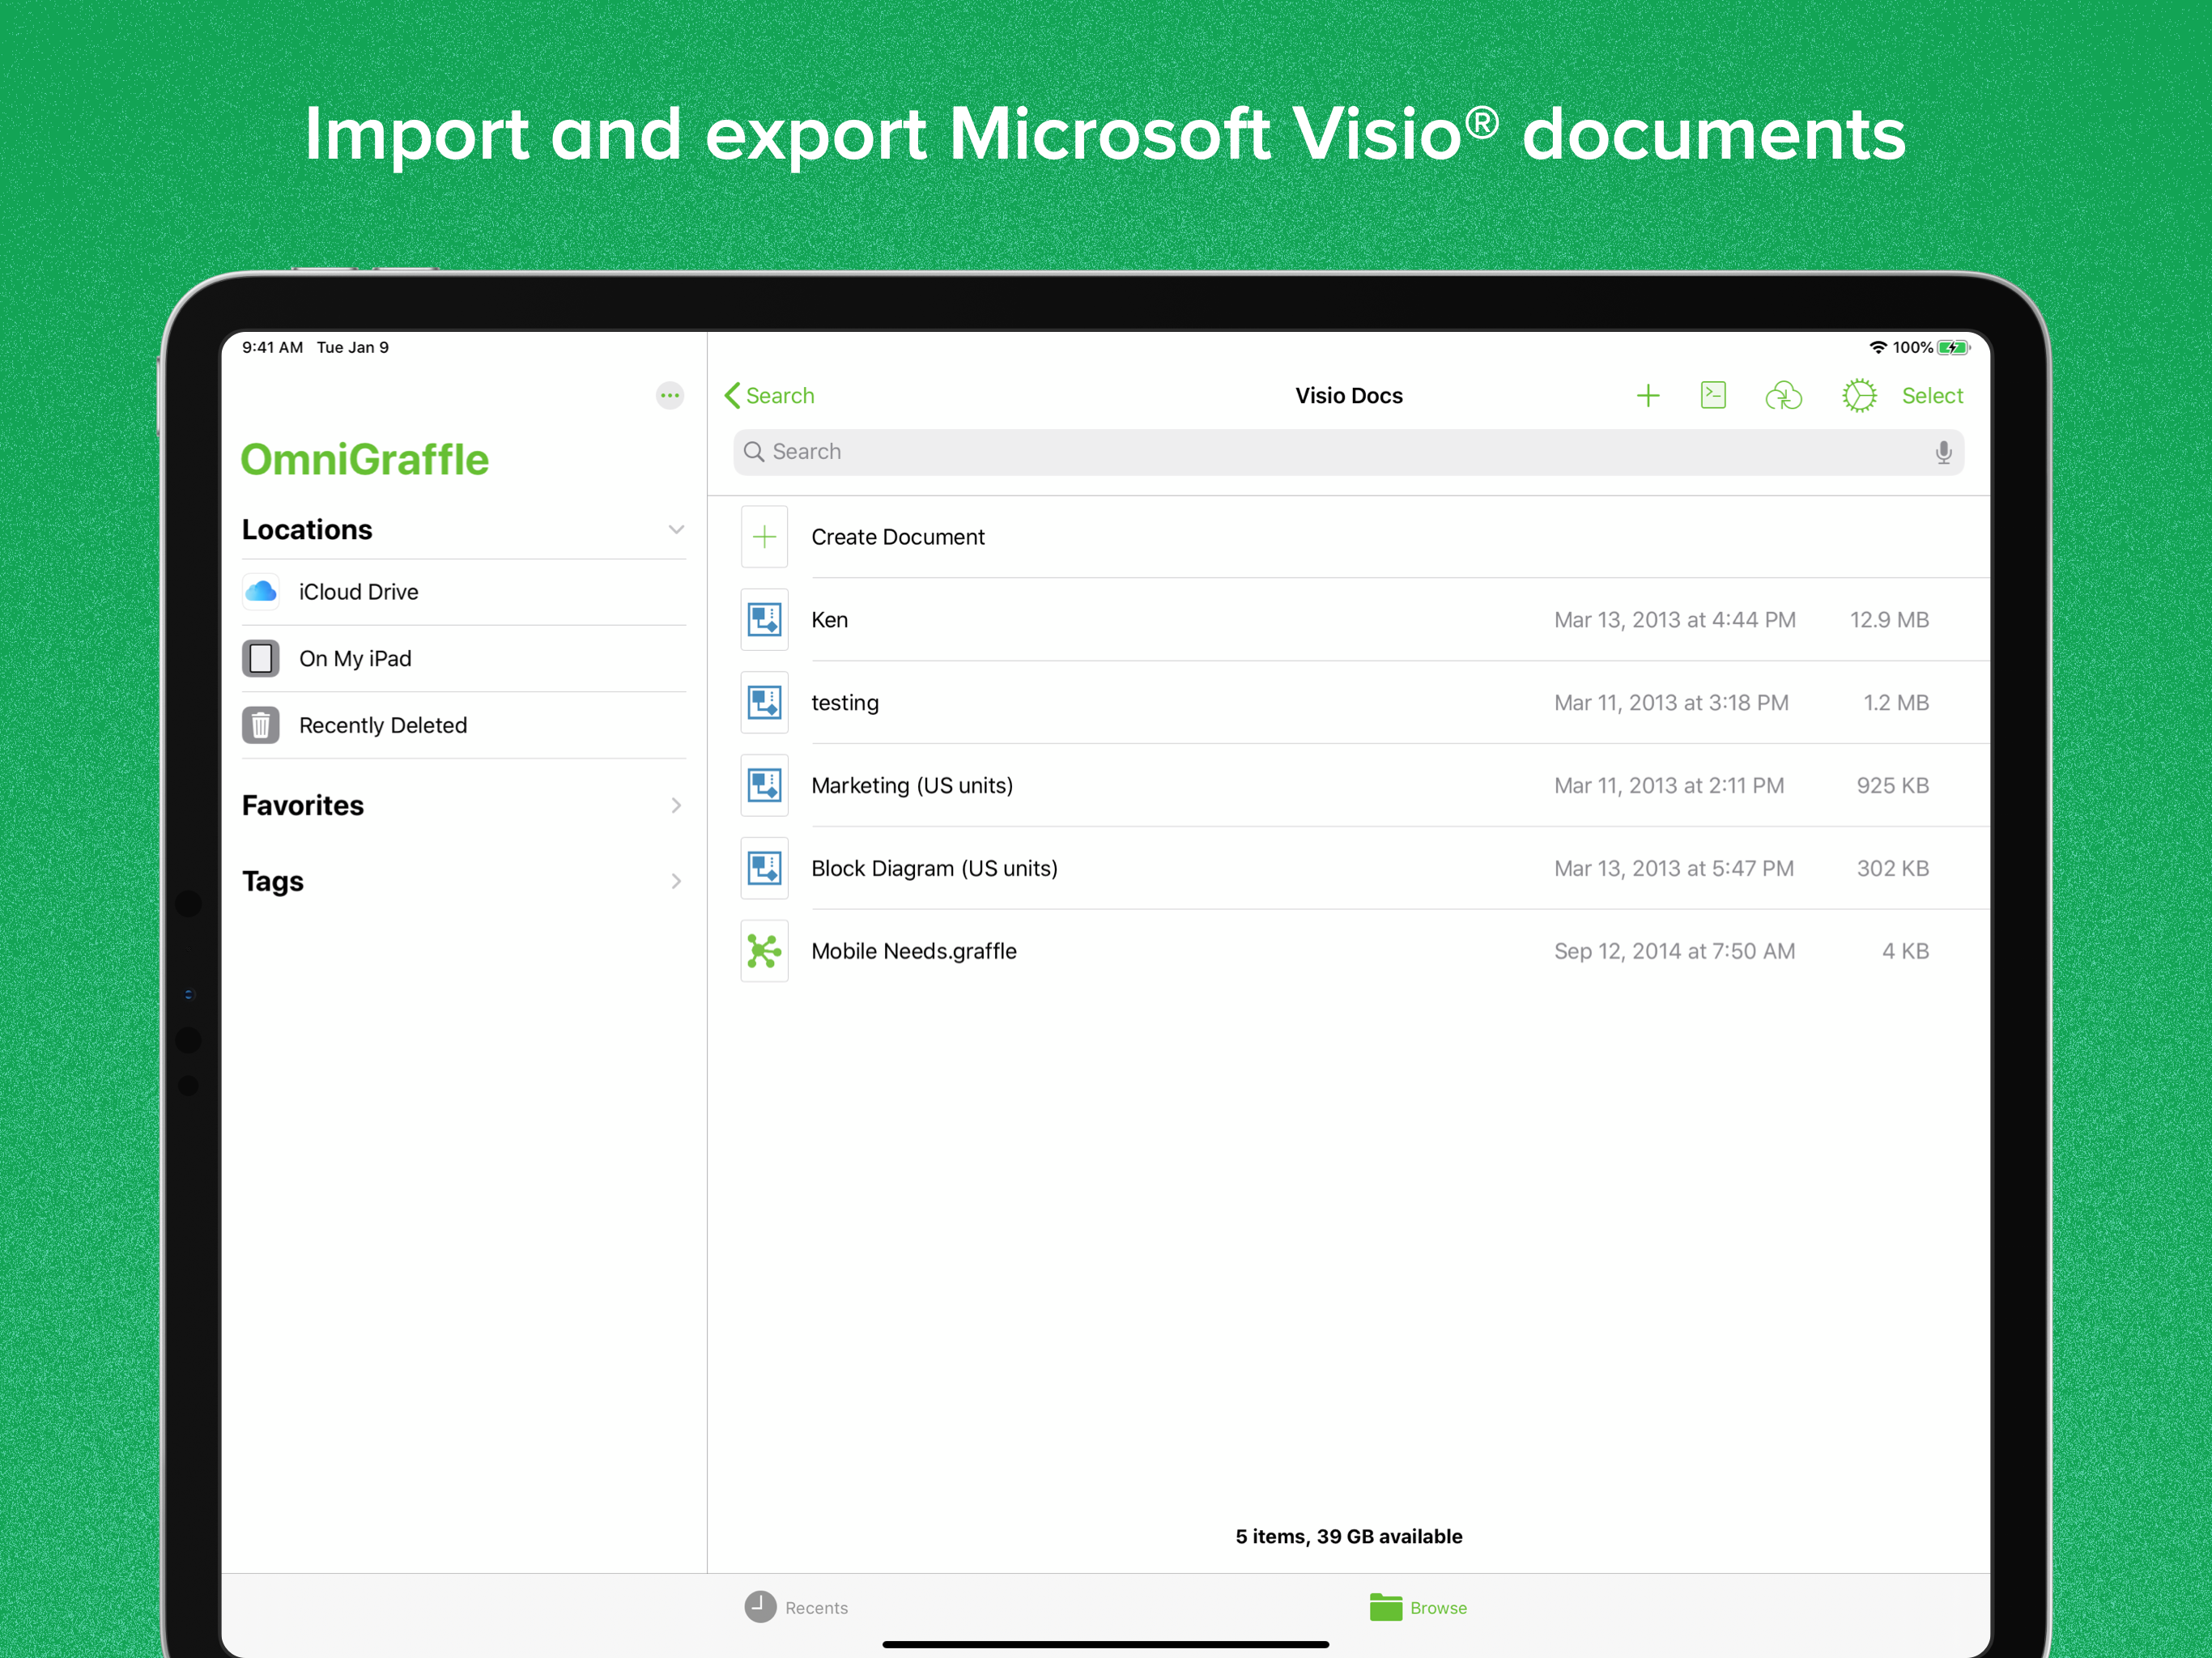The image size is (2212, 1658).
Task: Open iCloud Drive location
Action: click(358, 592)
